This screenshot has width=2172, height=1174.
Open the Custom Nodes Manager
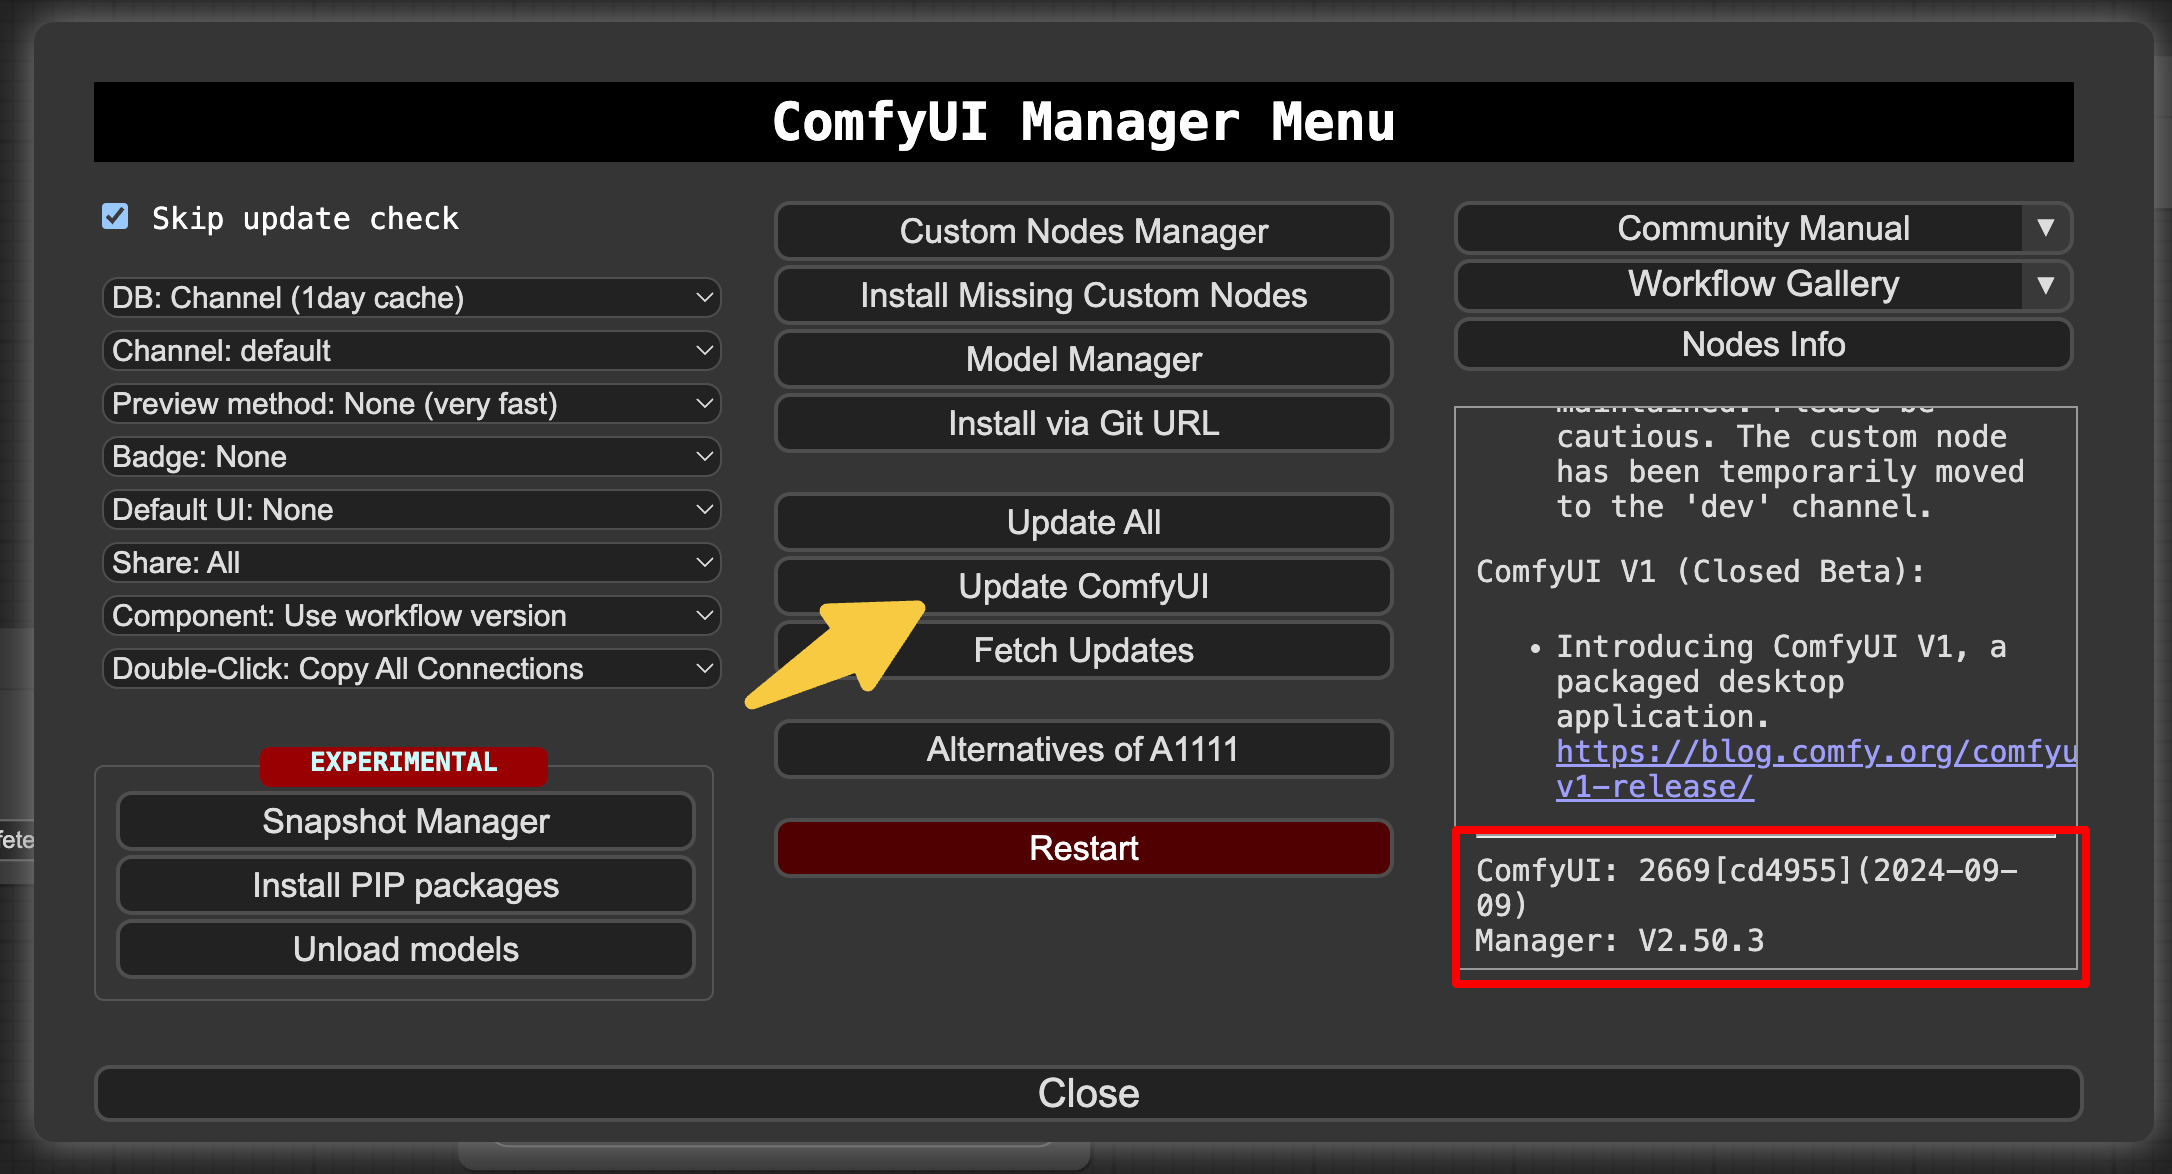(x=1083, y=231)
